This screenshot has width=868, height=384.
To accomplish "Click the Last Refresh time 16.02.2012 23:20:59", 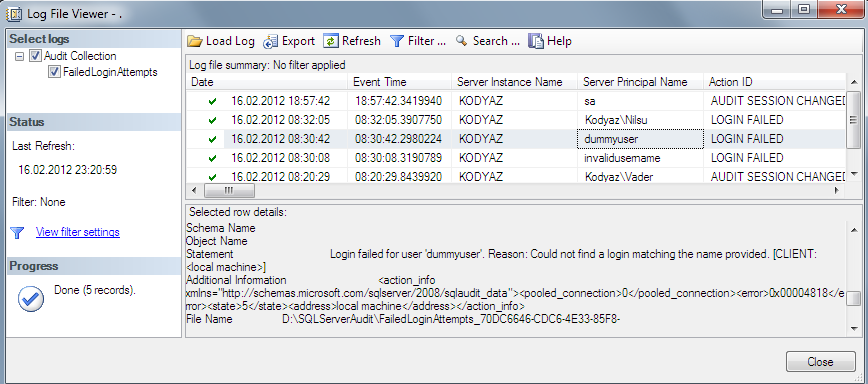I will tap(68, 170).
